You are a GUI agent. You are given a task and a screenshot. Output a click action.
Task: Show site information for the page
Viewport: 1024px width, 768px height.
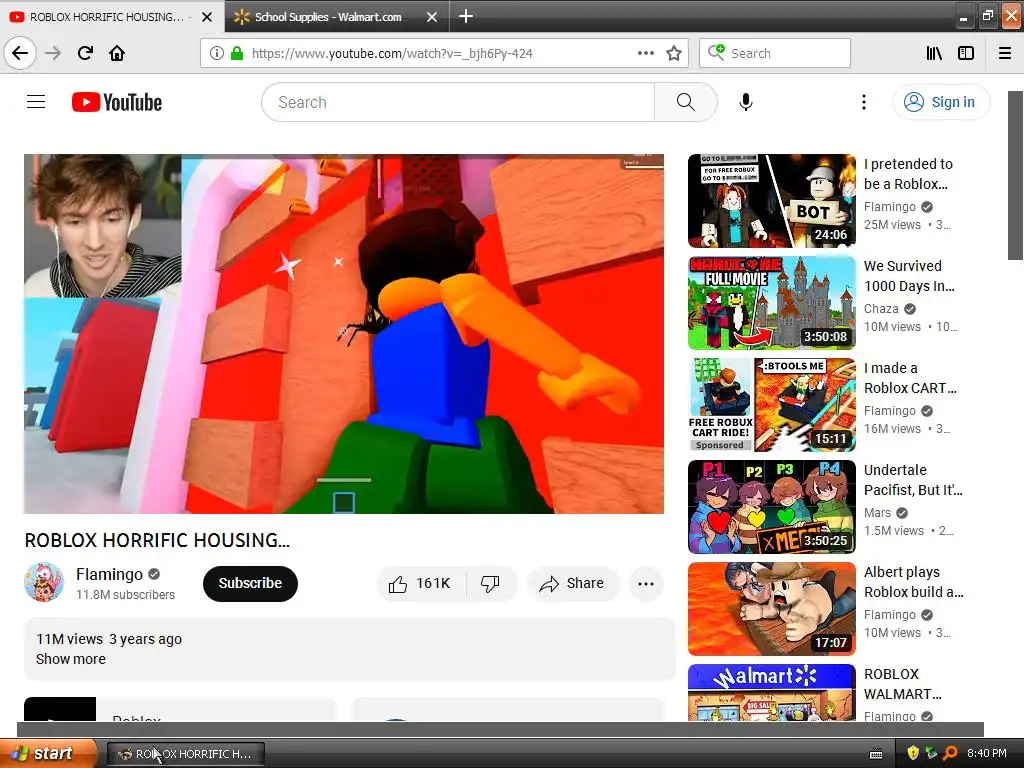[x=216, y=54]
